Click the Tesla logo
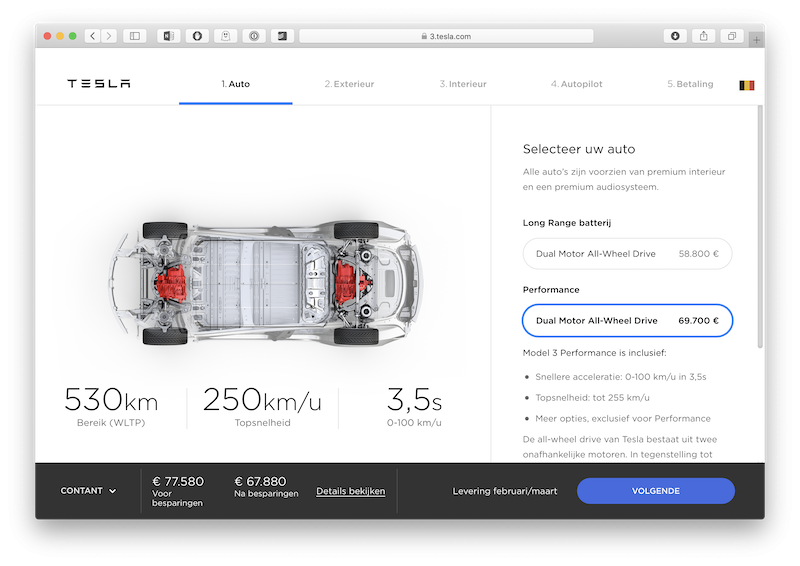 pyautogui.click(x=99, y=84)
